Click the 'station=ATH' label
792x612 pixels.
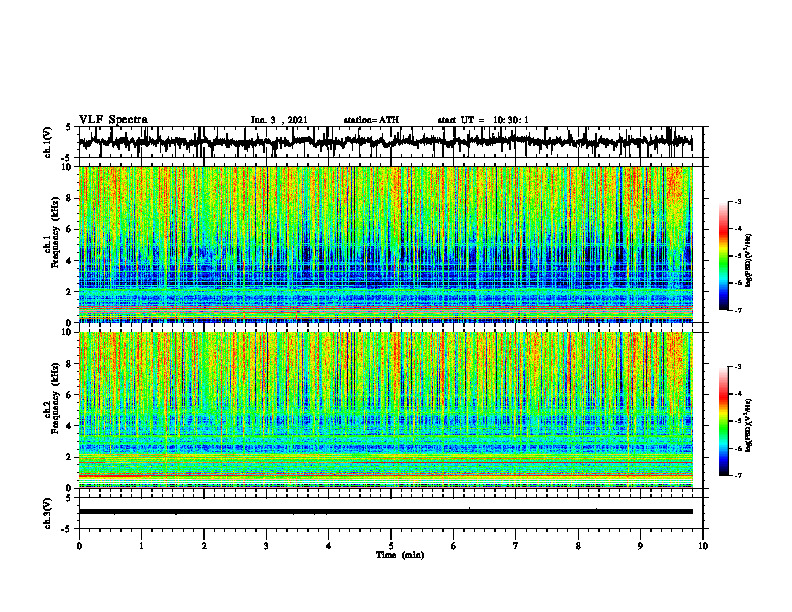371,120
